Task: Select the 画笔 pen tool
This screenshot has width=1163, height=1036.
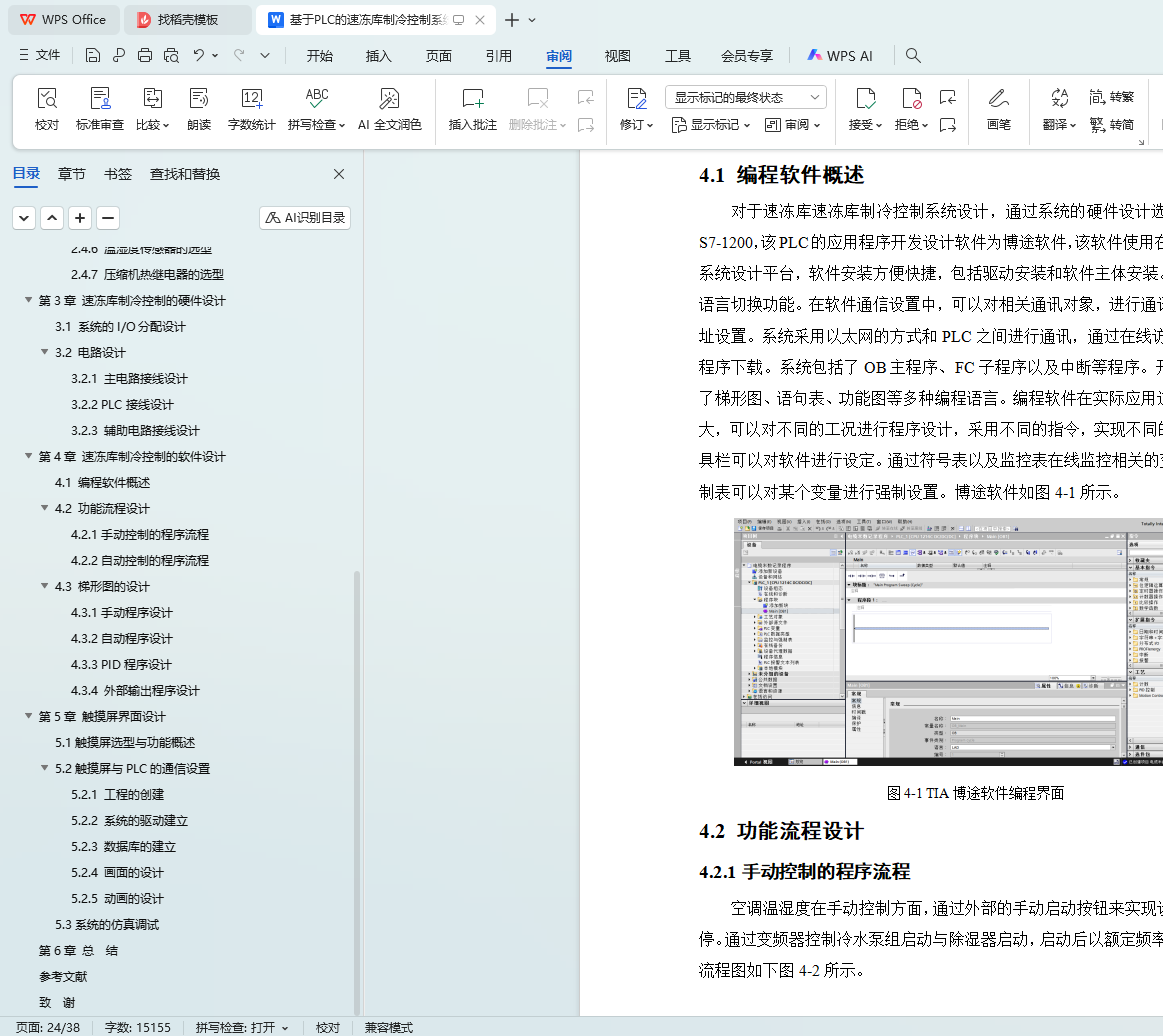Action: tap(998, 108)
